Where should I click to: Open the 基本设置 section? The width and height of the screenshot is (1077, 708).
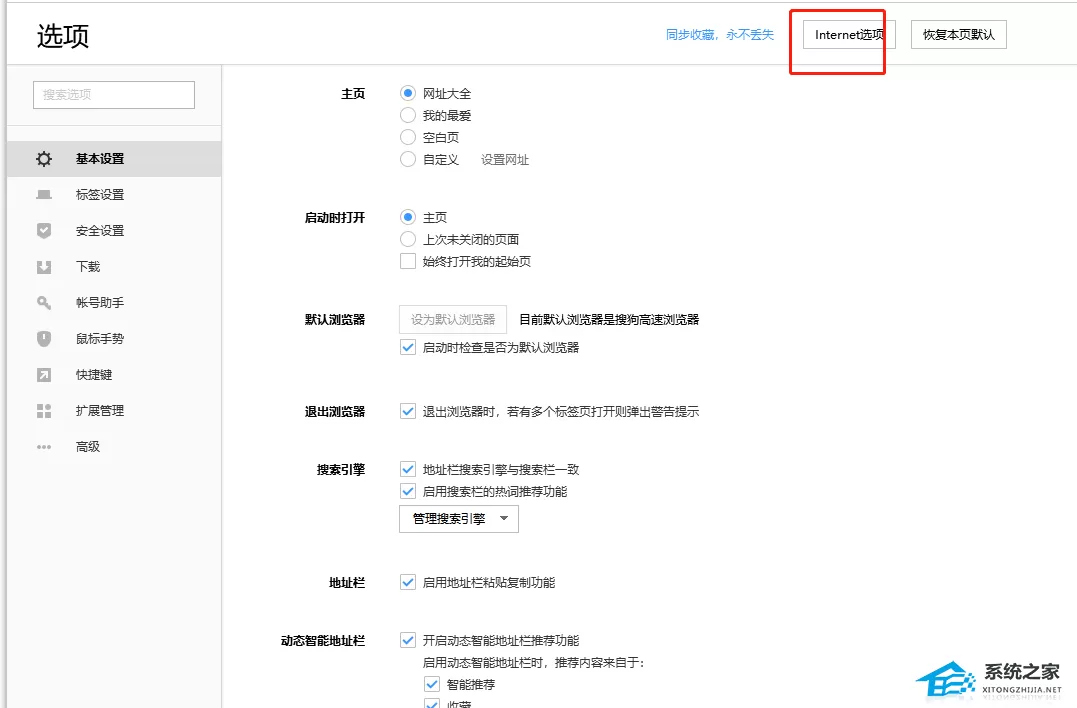click(114, 159)
